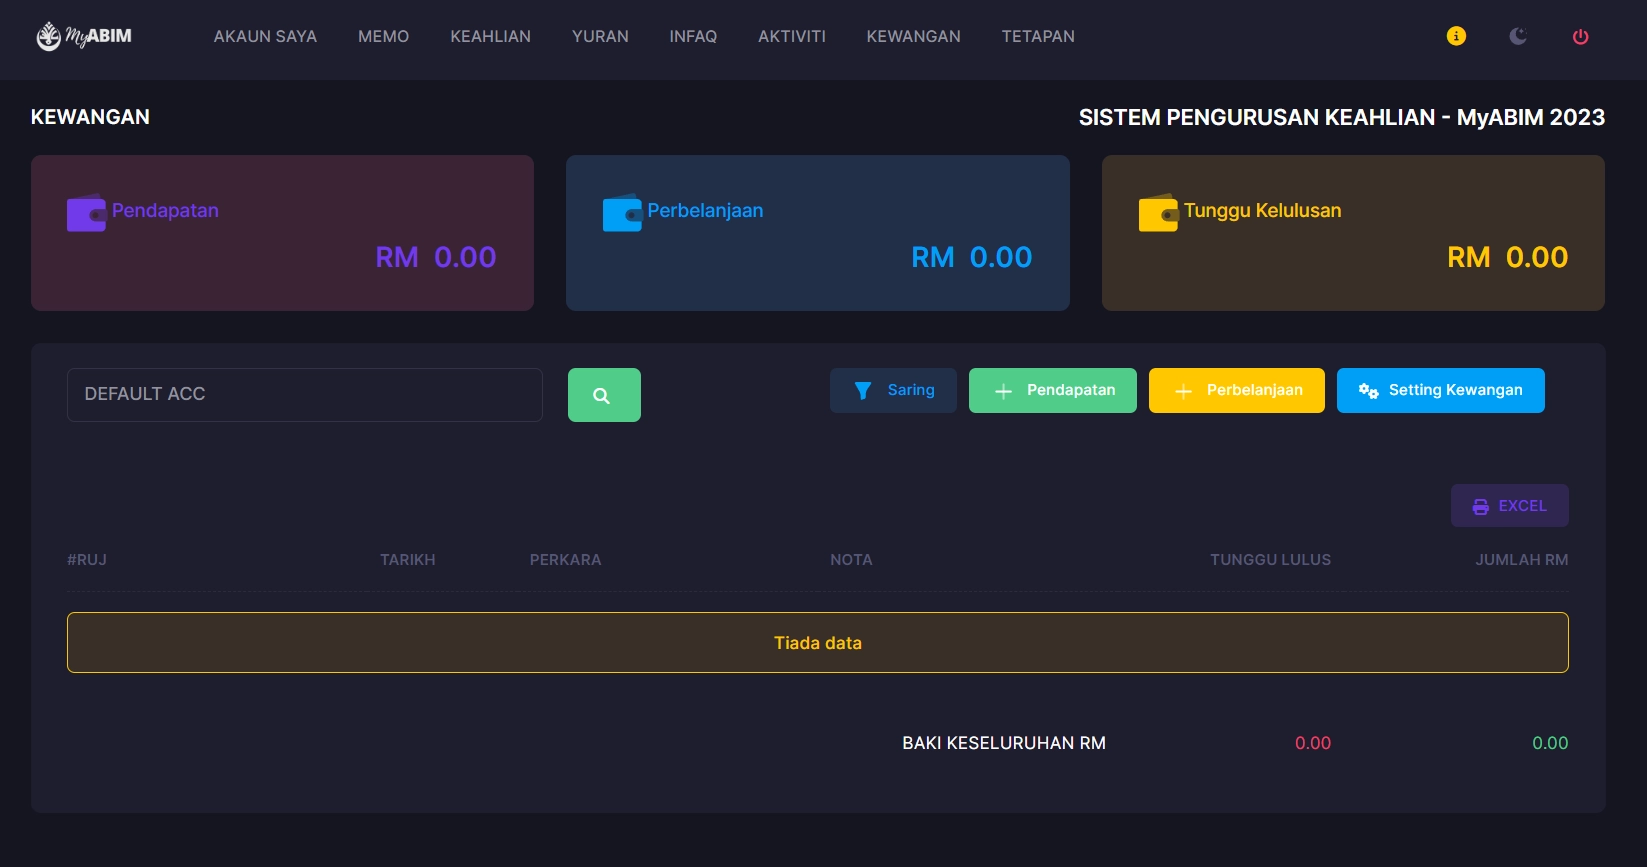Click the yellow info icon
The height and width of the screenshot is (867, 1647).
1456,36
